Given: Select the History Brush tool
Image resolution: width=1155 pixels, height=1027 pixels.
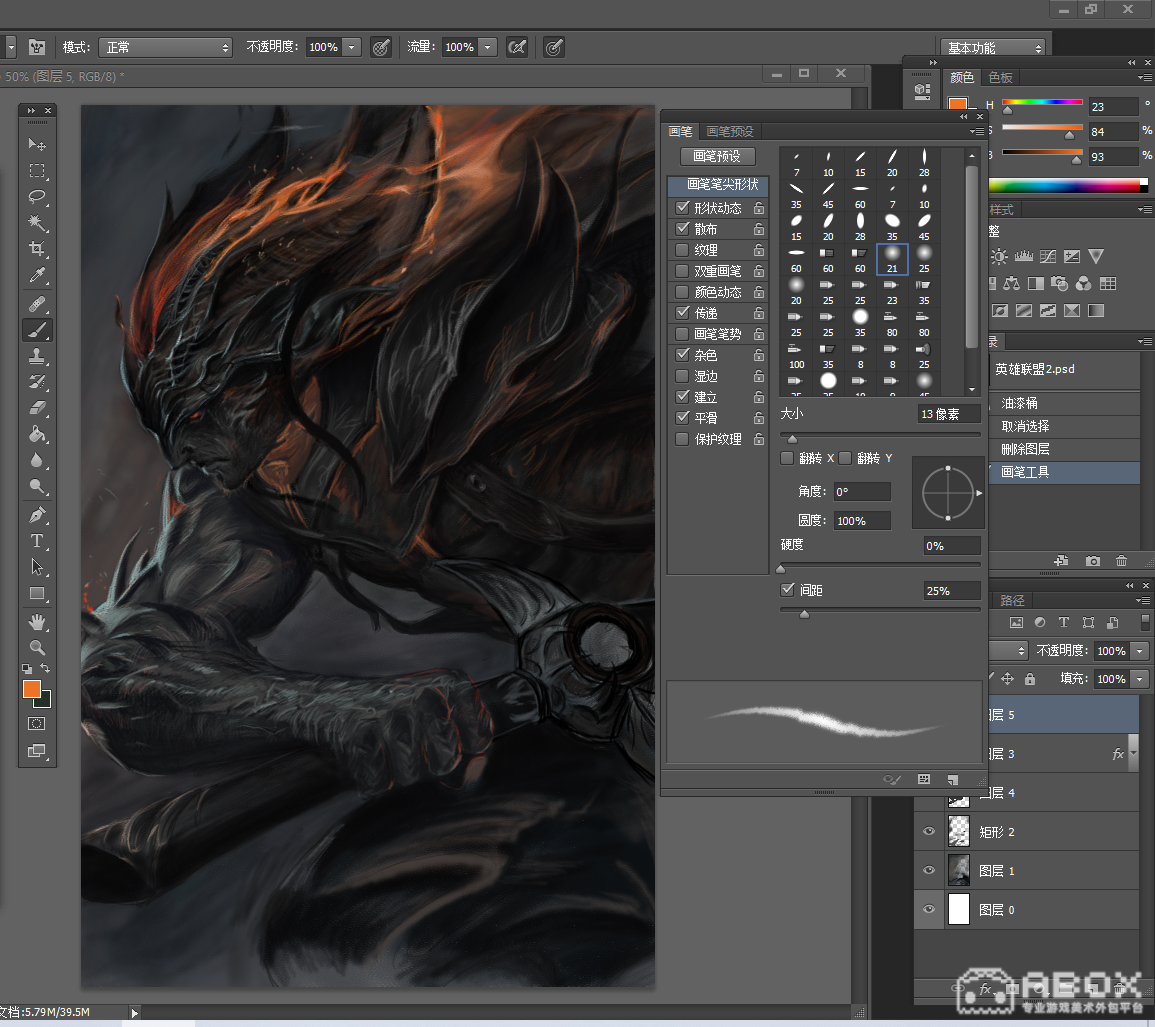Looking at the screenshot, I should 37,382.
